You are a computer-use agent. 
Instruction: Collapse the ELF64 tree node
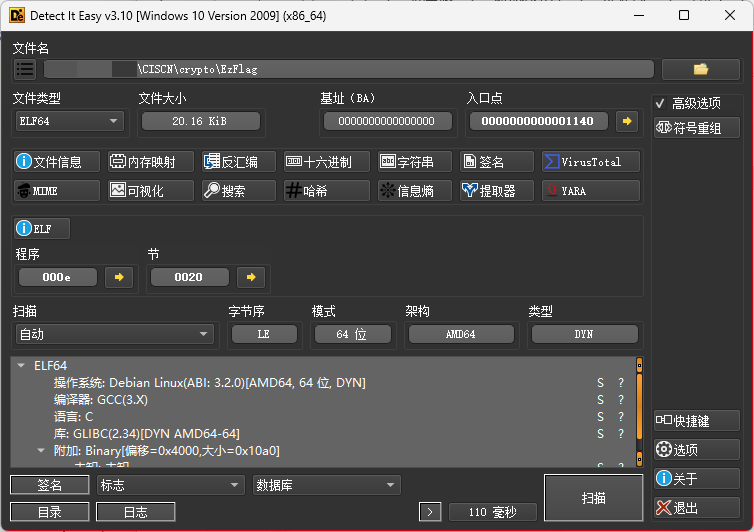(21, 366)
